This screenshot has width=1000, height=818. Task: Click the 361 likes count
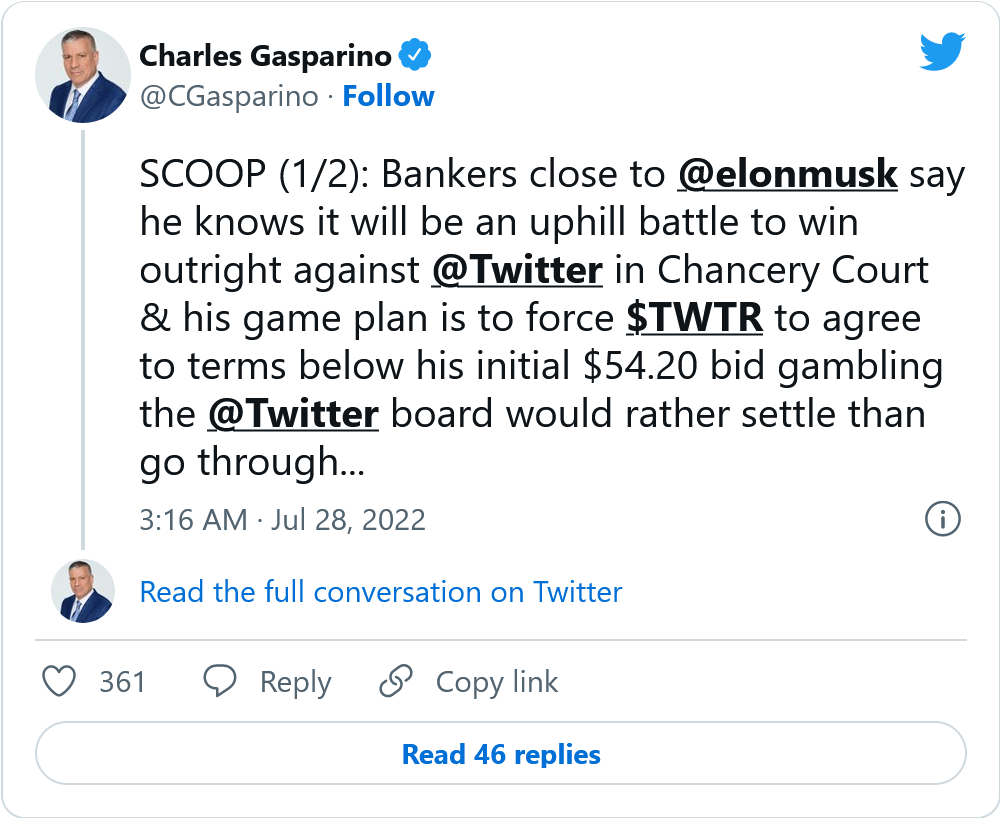(123, 682)
